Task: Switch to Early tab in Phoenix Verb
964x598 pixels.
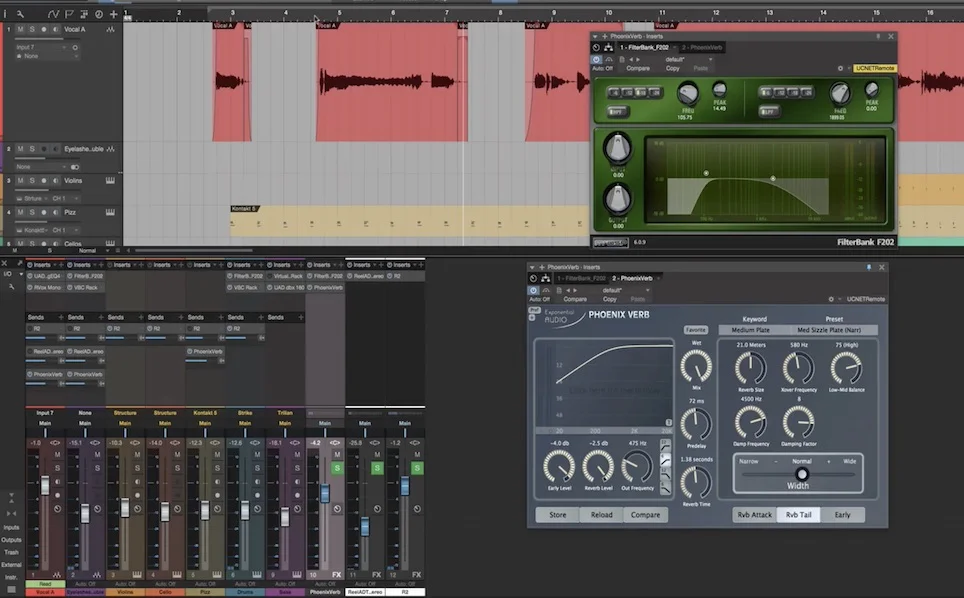Action: click(842, 515)
